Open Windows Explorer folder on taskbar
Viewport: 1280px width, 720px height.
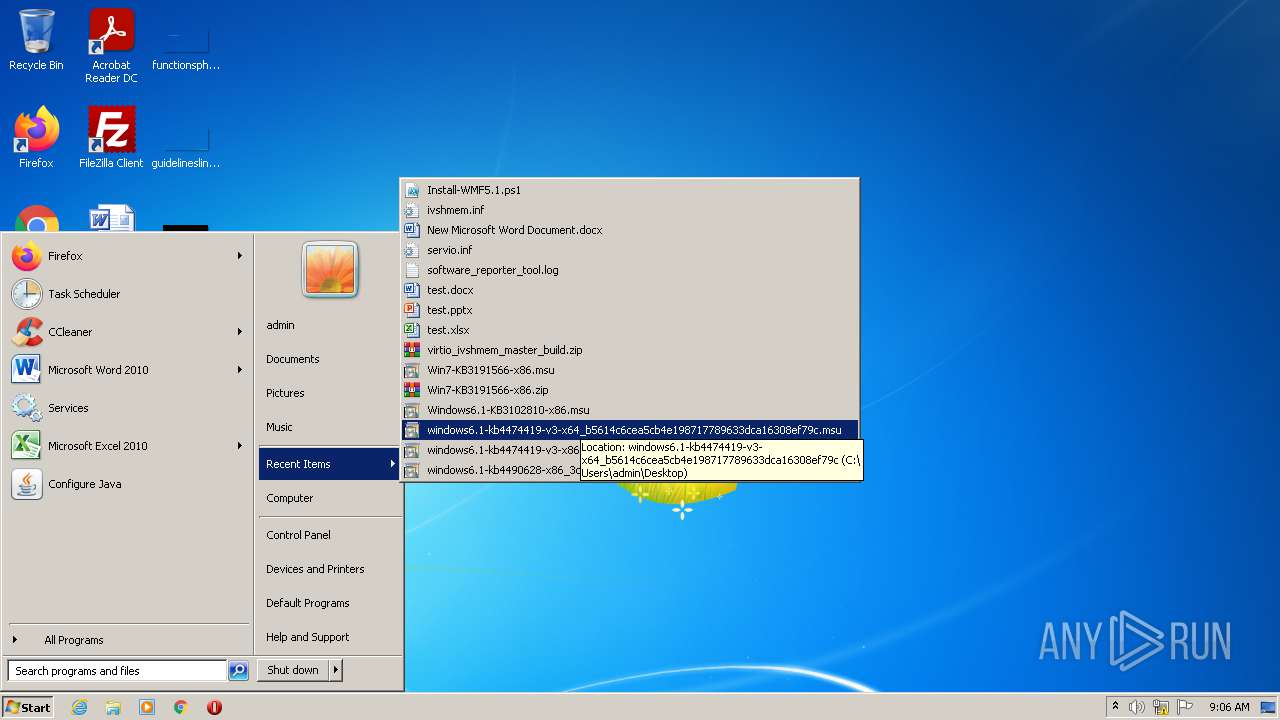pos(113,707)
